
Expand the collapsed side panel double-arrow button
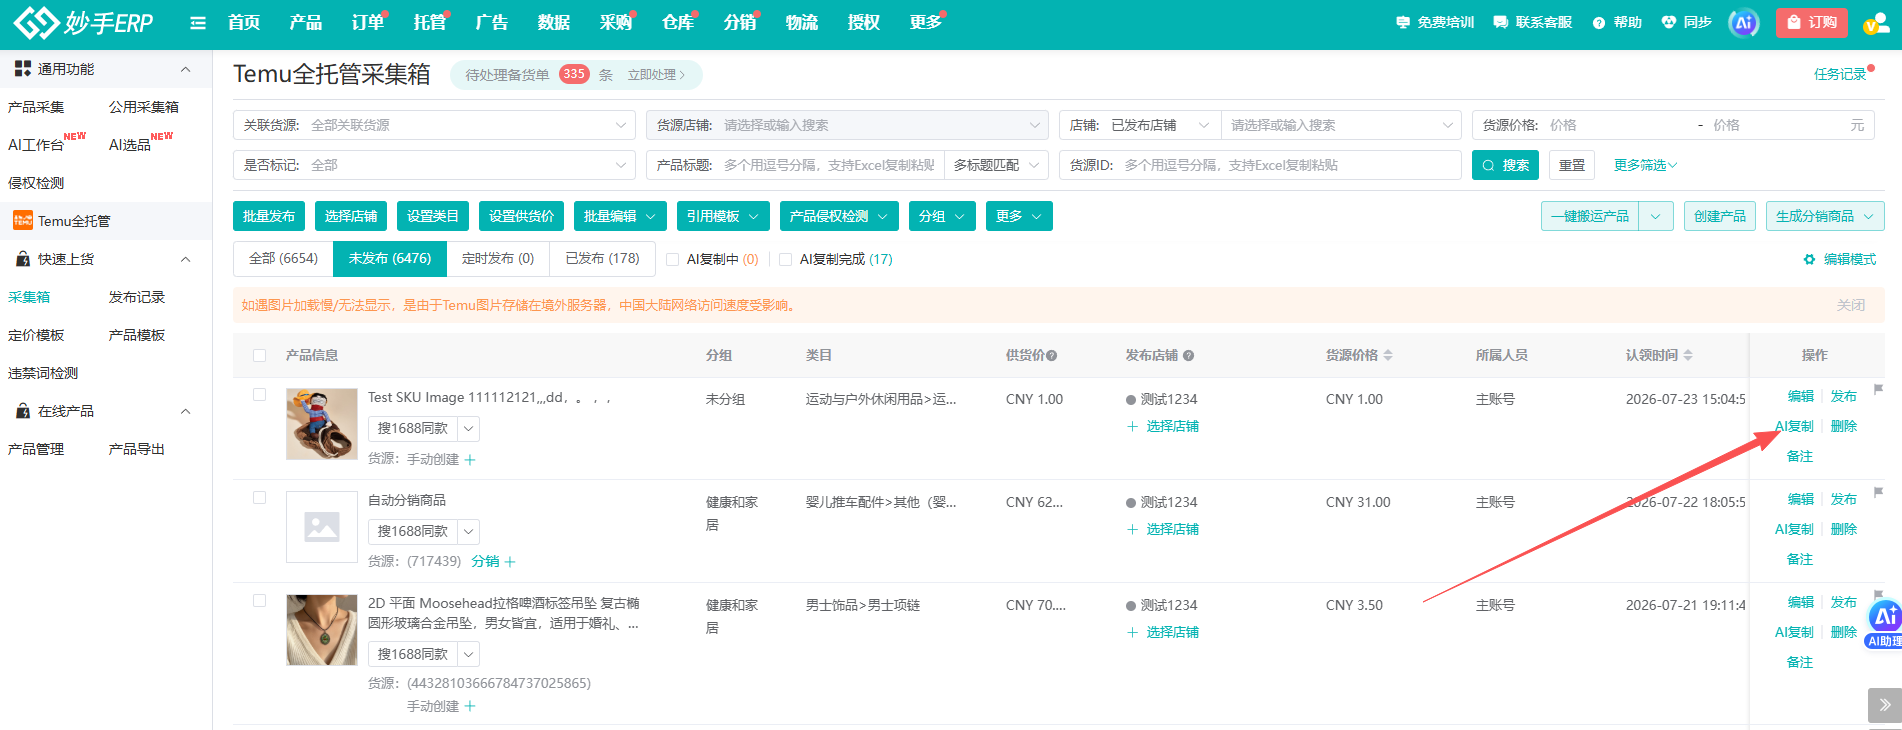tap(1884, 705)
